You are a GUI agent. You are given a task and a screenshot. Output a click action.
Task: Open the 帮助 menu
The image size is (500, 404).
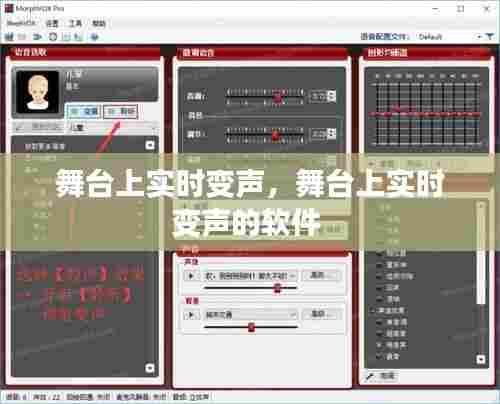pyautogui.click(x=99, y=23)
